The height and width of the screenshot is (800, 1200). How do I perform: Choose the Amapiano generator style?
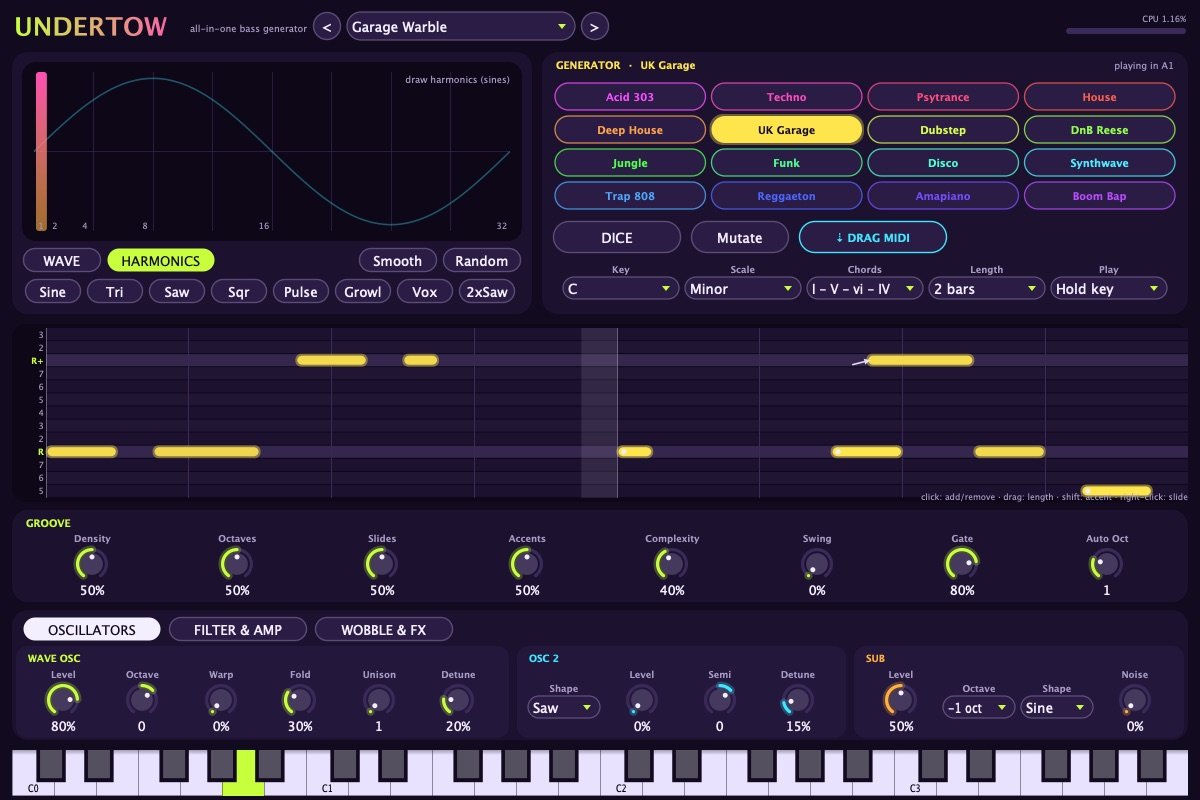[x=943, y=196]
